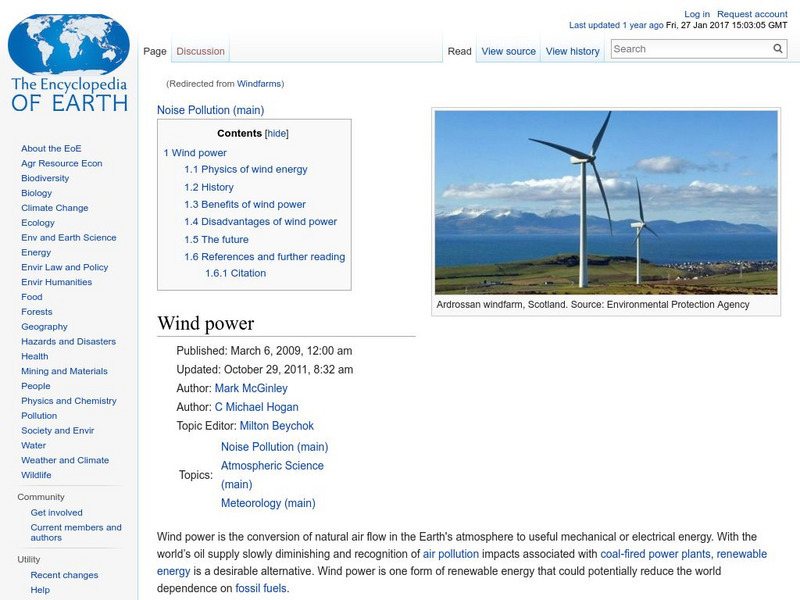Select Hazards and Disasters in sidebar

point(69,341)
